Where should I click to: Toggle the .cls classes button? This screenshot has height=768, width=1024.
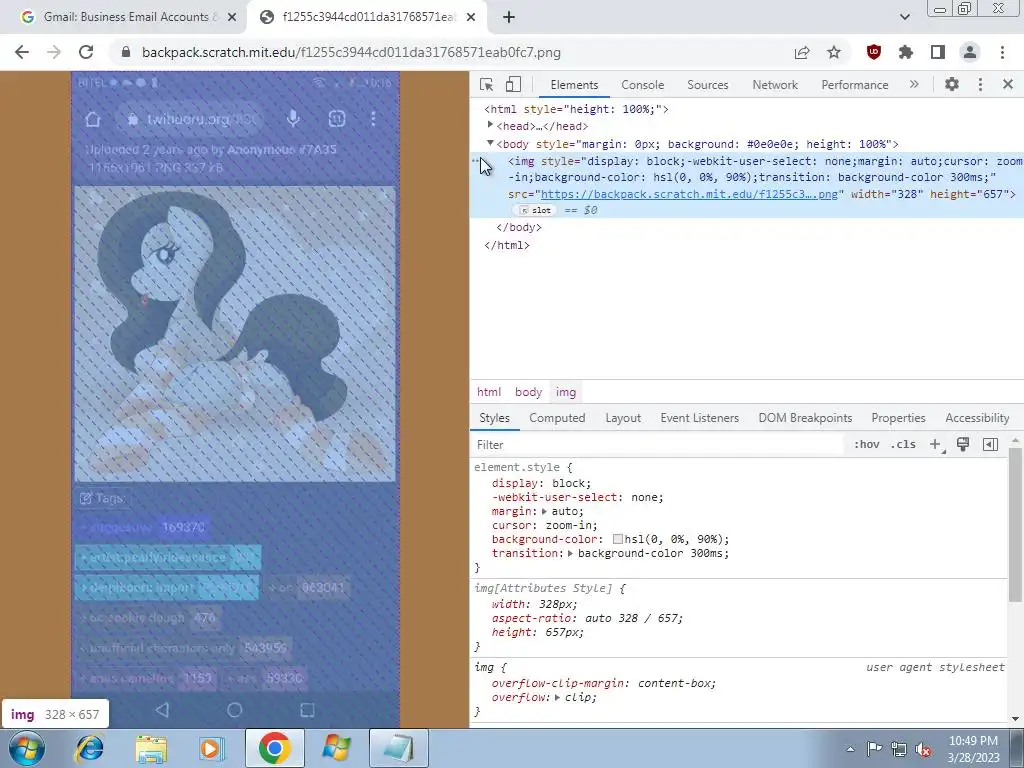(903, 445)
